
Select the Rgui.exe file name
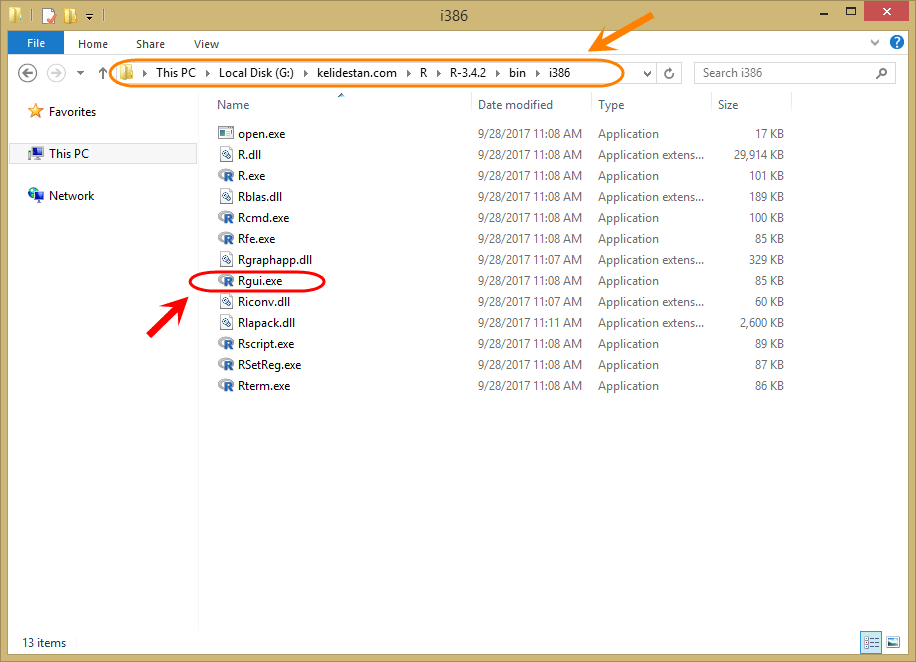pos(260,281)
